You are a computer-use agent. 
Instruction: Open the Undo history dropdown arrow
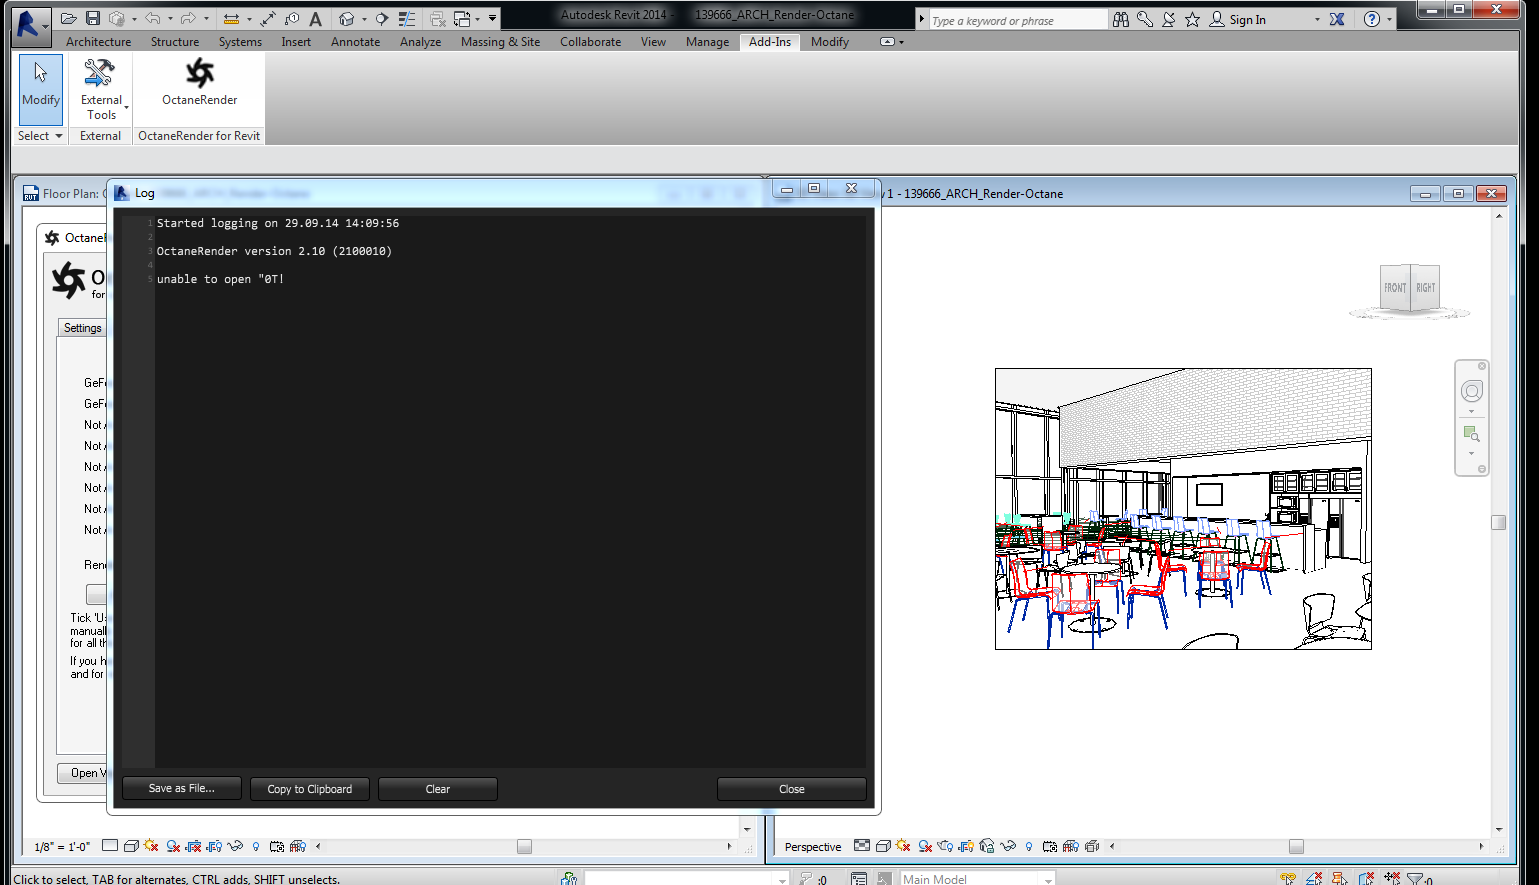tap(170, 18)
